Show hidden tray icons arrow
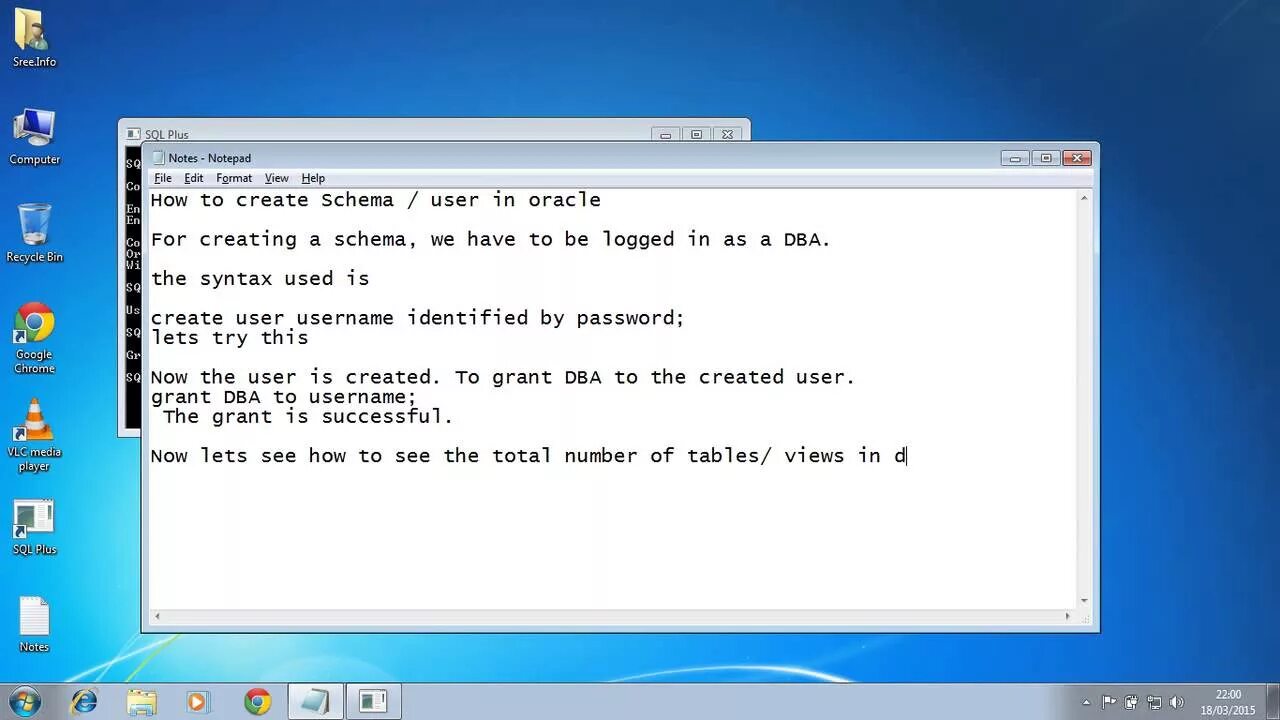Screen dimensions: 1280x720 (1086, 702)
